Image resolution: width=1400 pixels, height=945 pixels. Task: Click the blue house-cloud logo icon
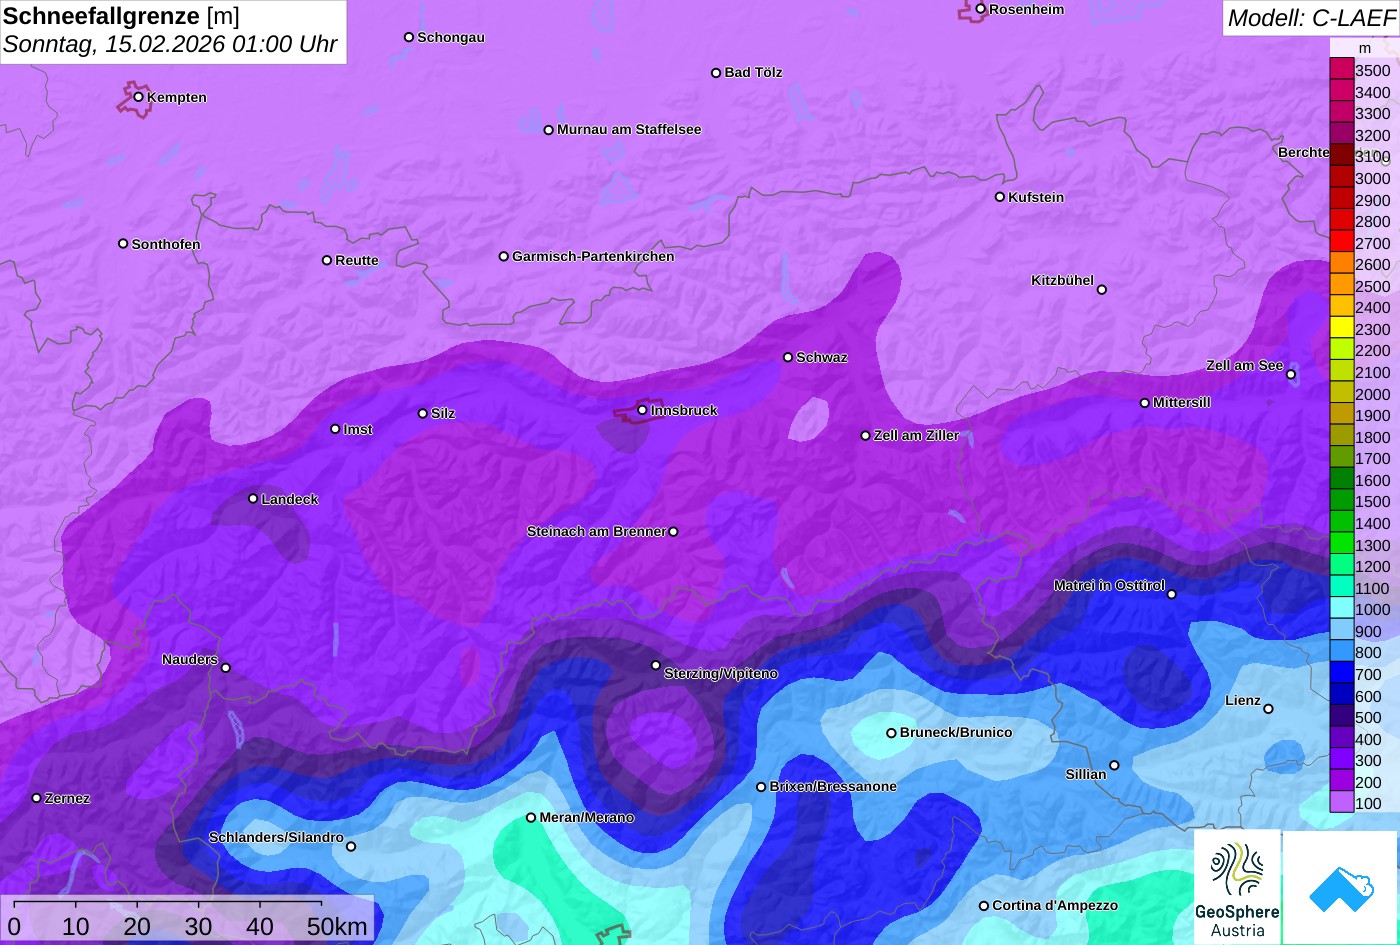click(x=1341, y=888)
